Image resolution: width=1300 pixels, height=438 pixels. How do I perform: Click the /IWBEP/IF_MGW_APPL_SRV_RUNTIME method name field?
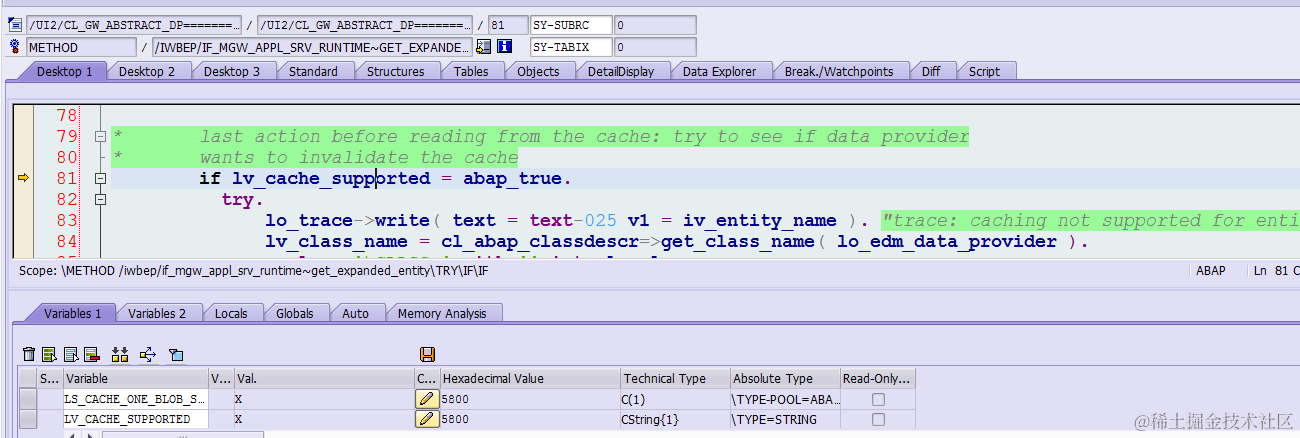(x=313, y=47)
